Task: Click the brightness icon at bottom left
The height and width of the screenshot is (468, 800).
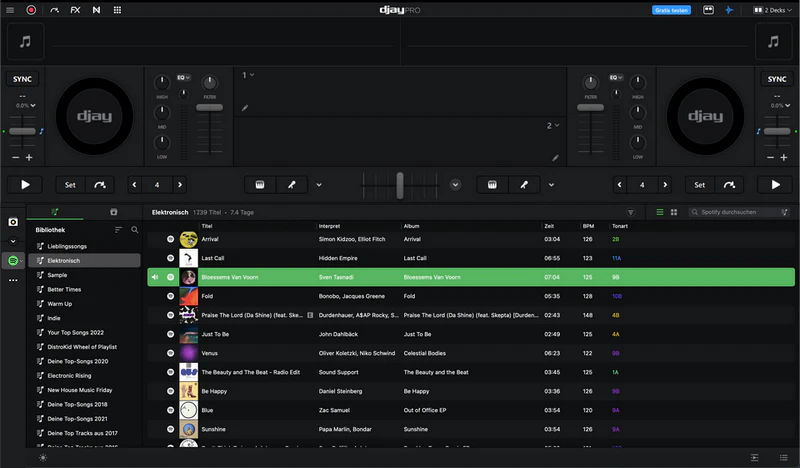Action: point(43,457)
